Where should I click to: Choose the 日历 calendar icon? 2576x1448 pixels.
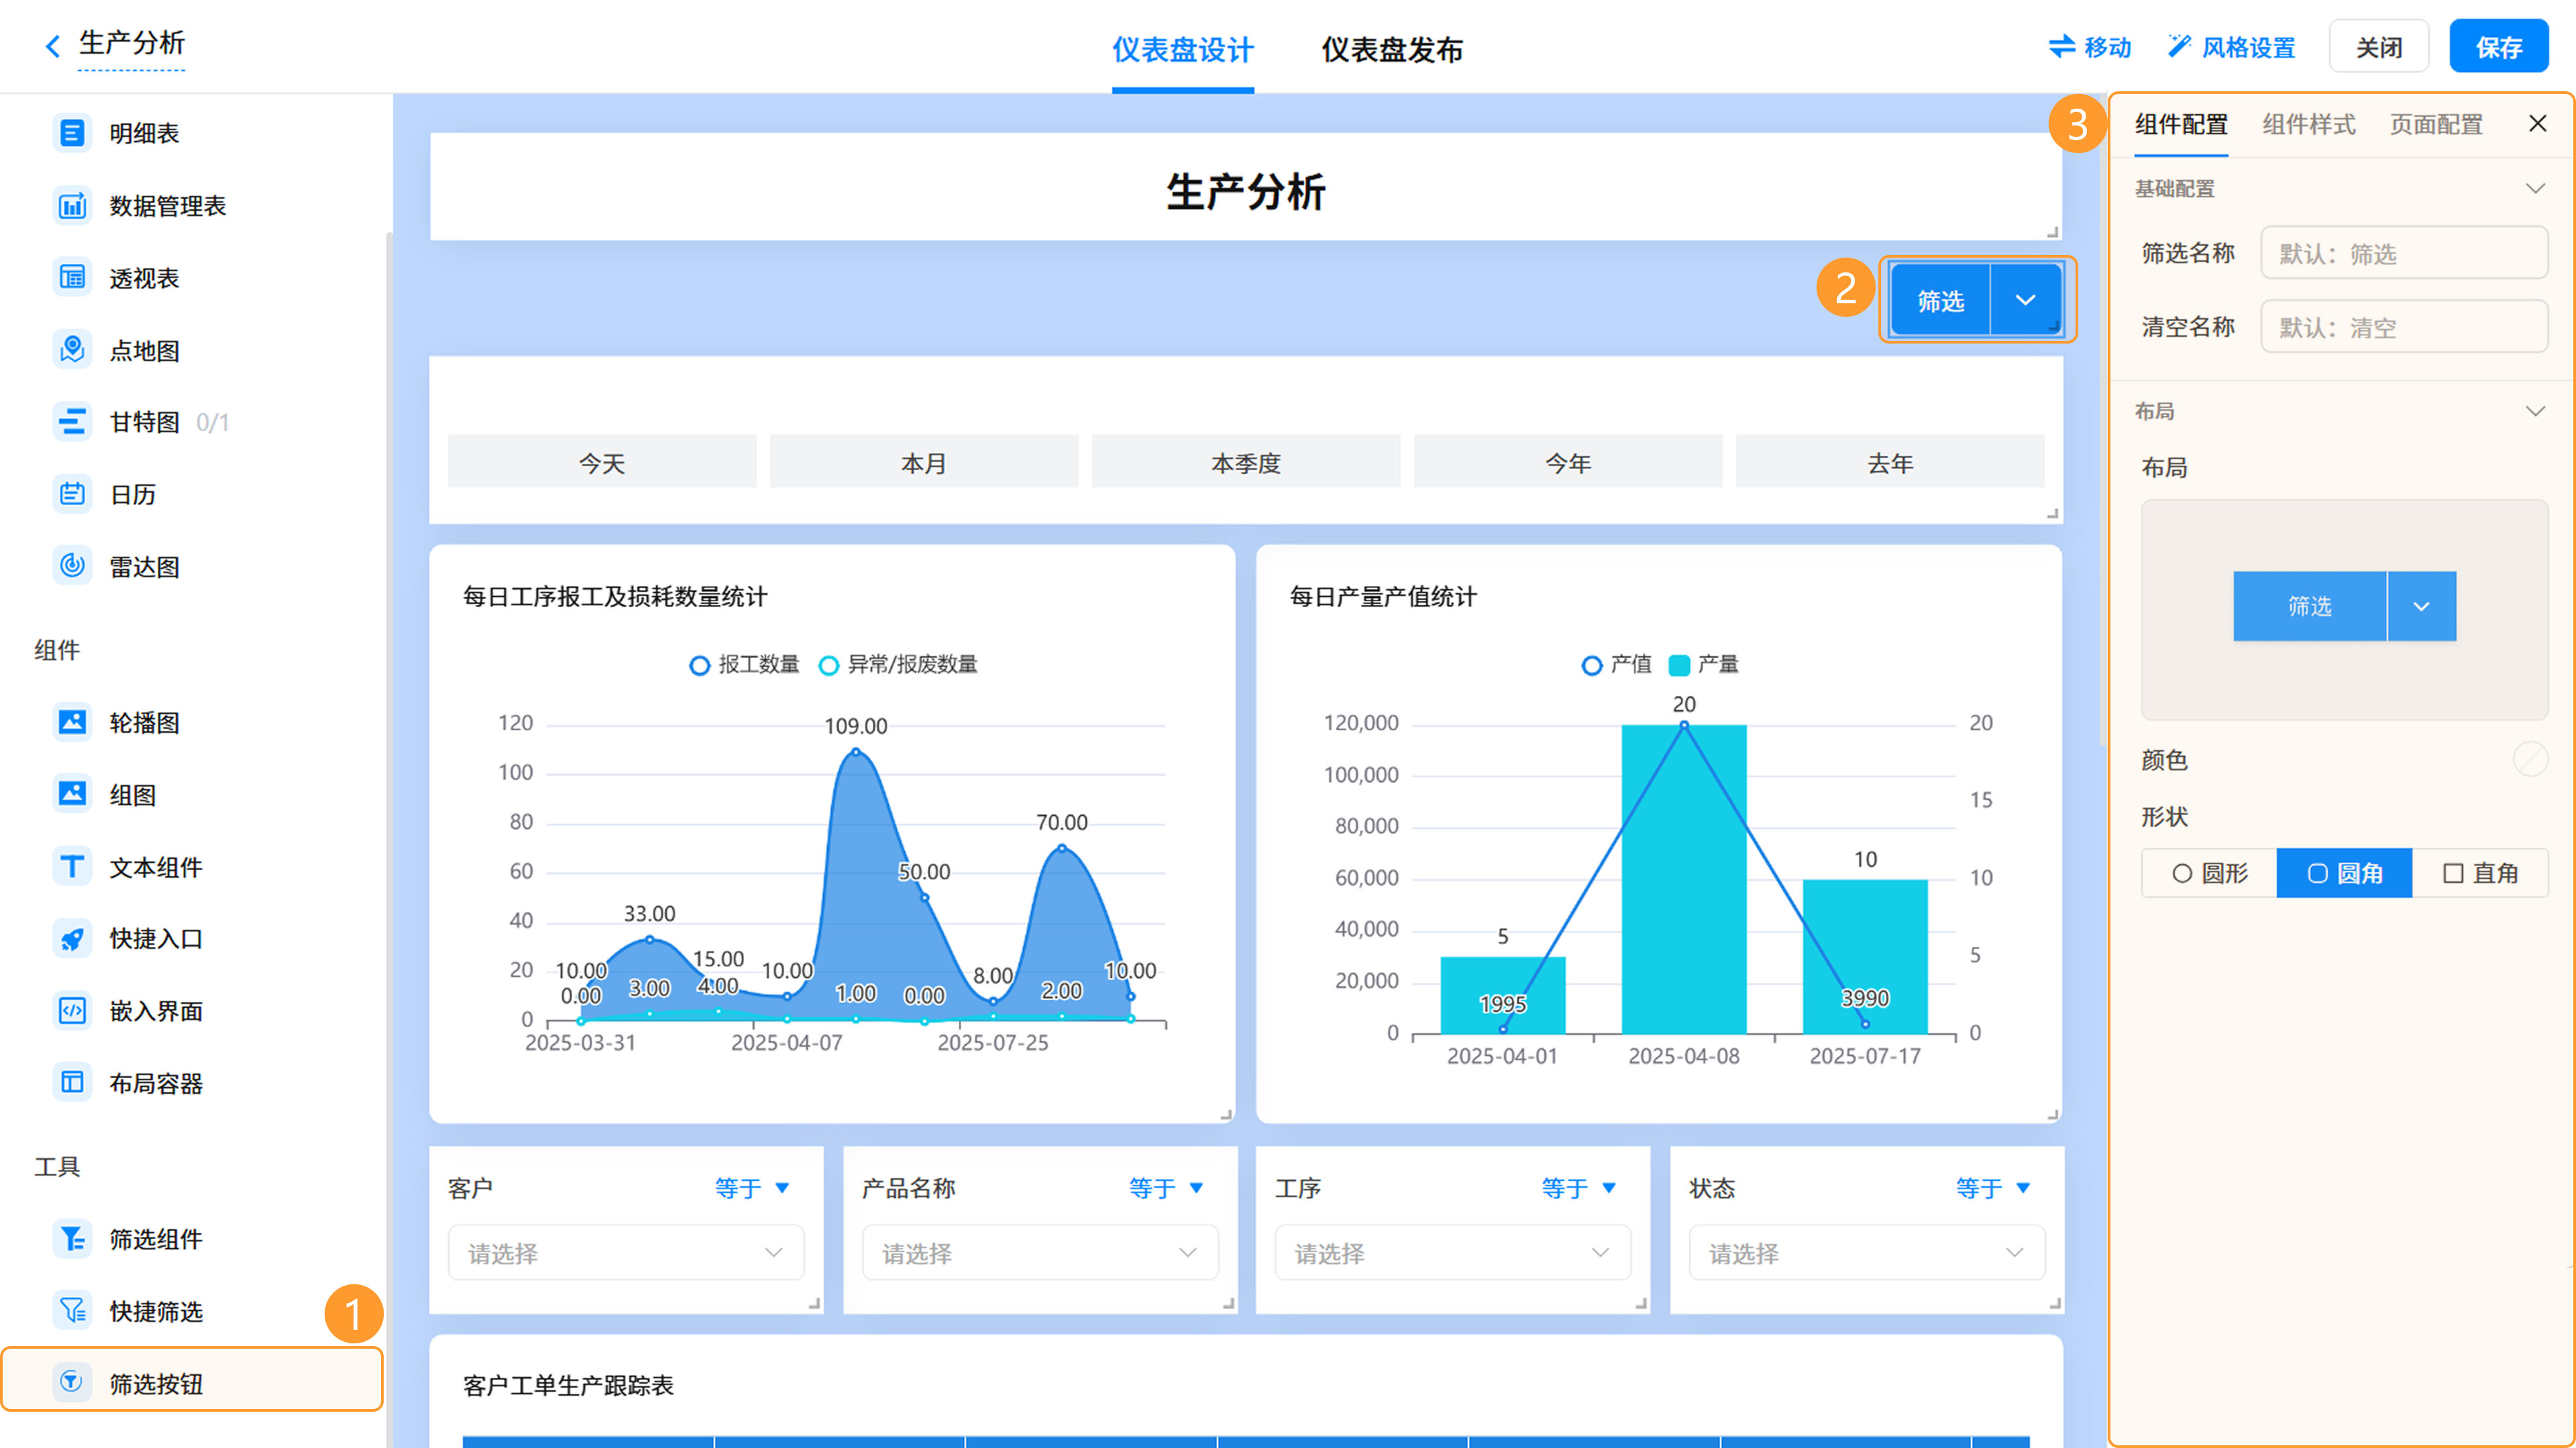72,494
